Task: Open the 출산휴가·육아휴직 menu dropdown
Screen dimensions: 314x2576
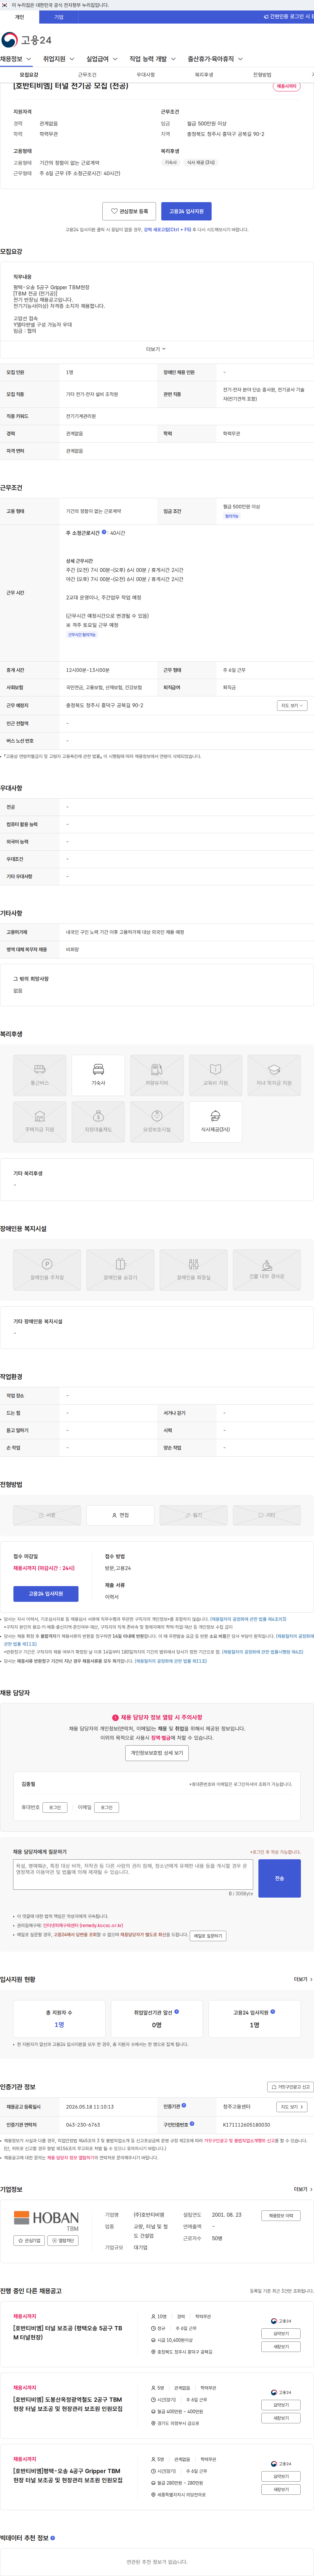Action: point(215,59)
